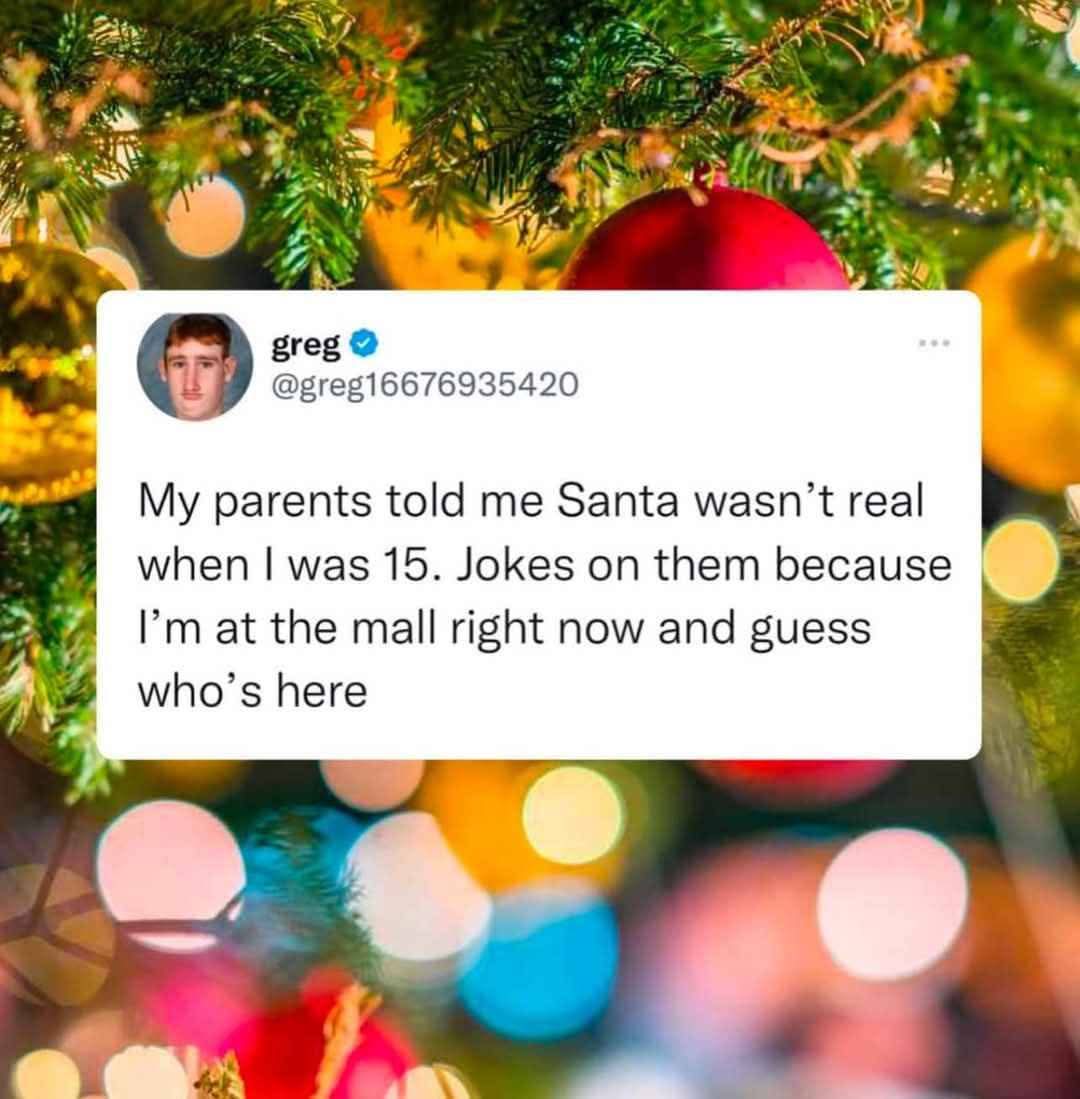The image size is (1080, 1099).
Task: Open the three-dot more options menu
Action: click(935, 343)
